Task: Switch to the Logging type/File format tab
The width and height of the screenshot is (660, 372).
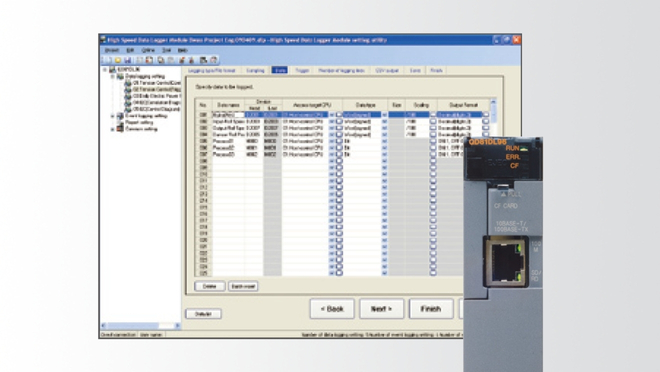Action: click(212, 70)
